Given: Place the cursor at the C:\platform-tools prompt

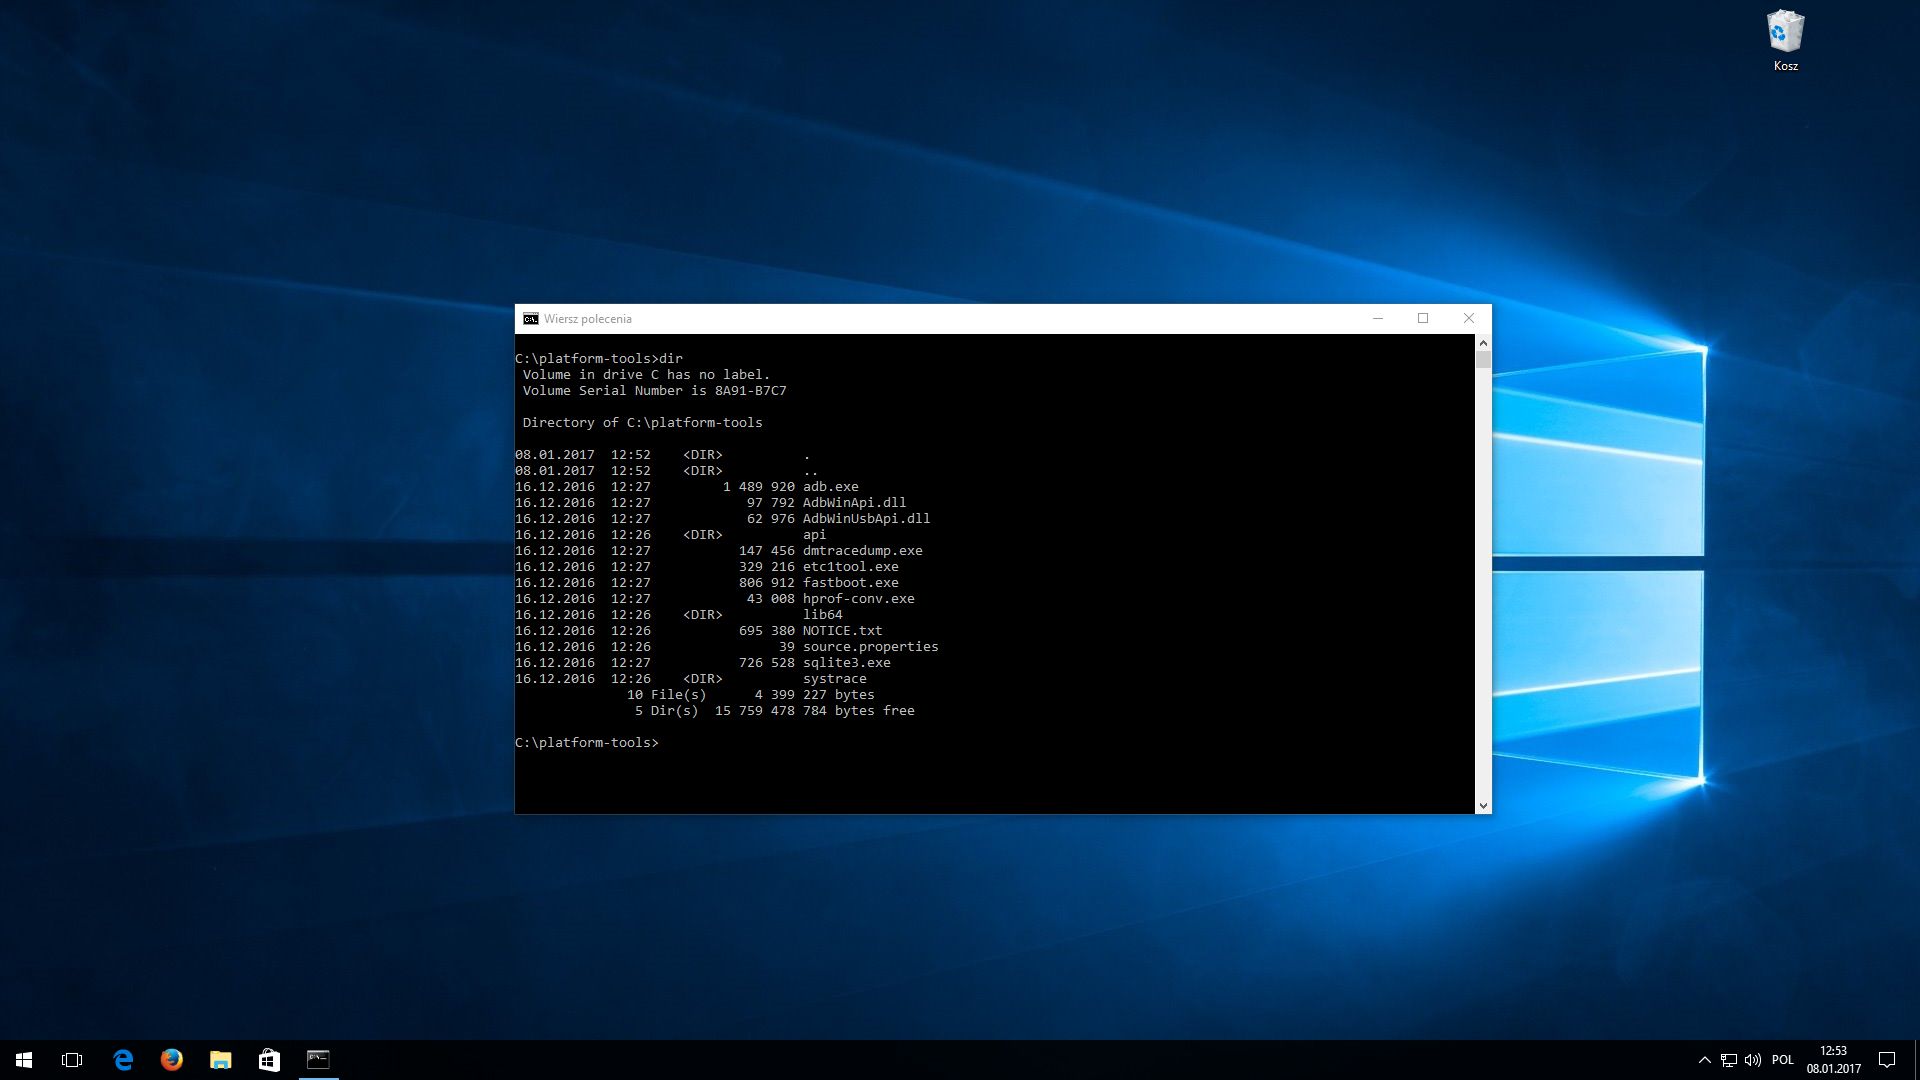Looking at the screenshot, I should click(x=664, y=742).
